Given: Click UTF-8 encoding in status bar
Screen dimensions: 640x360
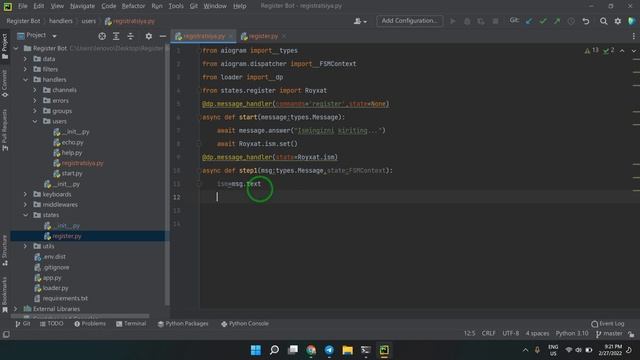Looking at the screenshot, I should 510,333.
